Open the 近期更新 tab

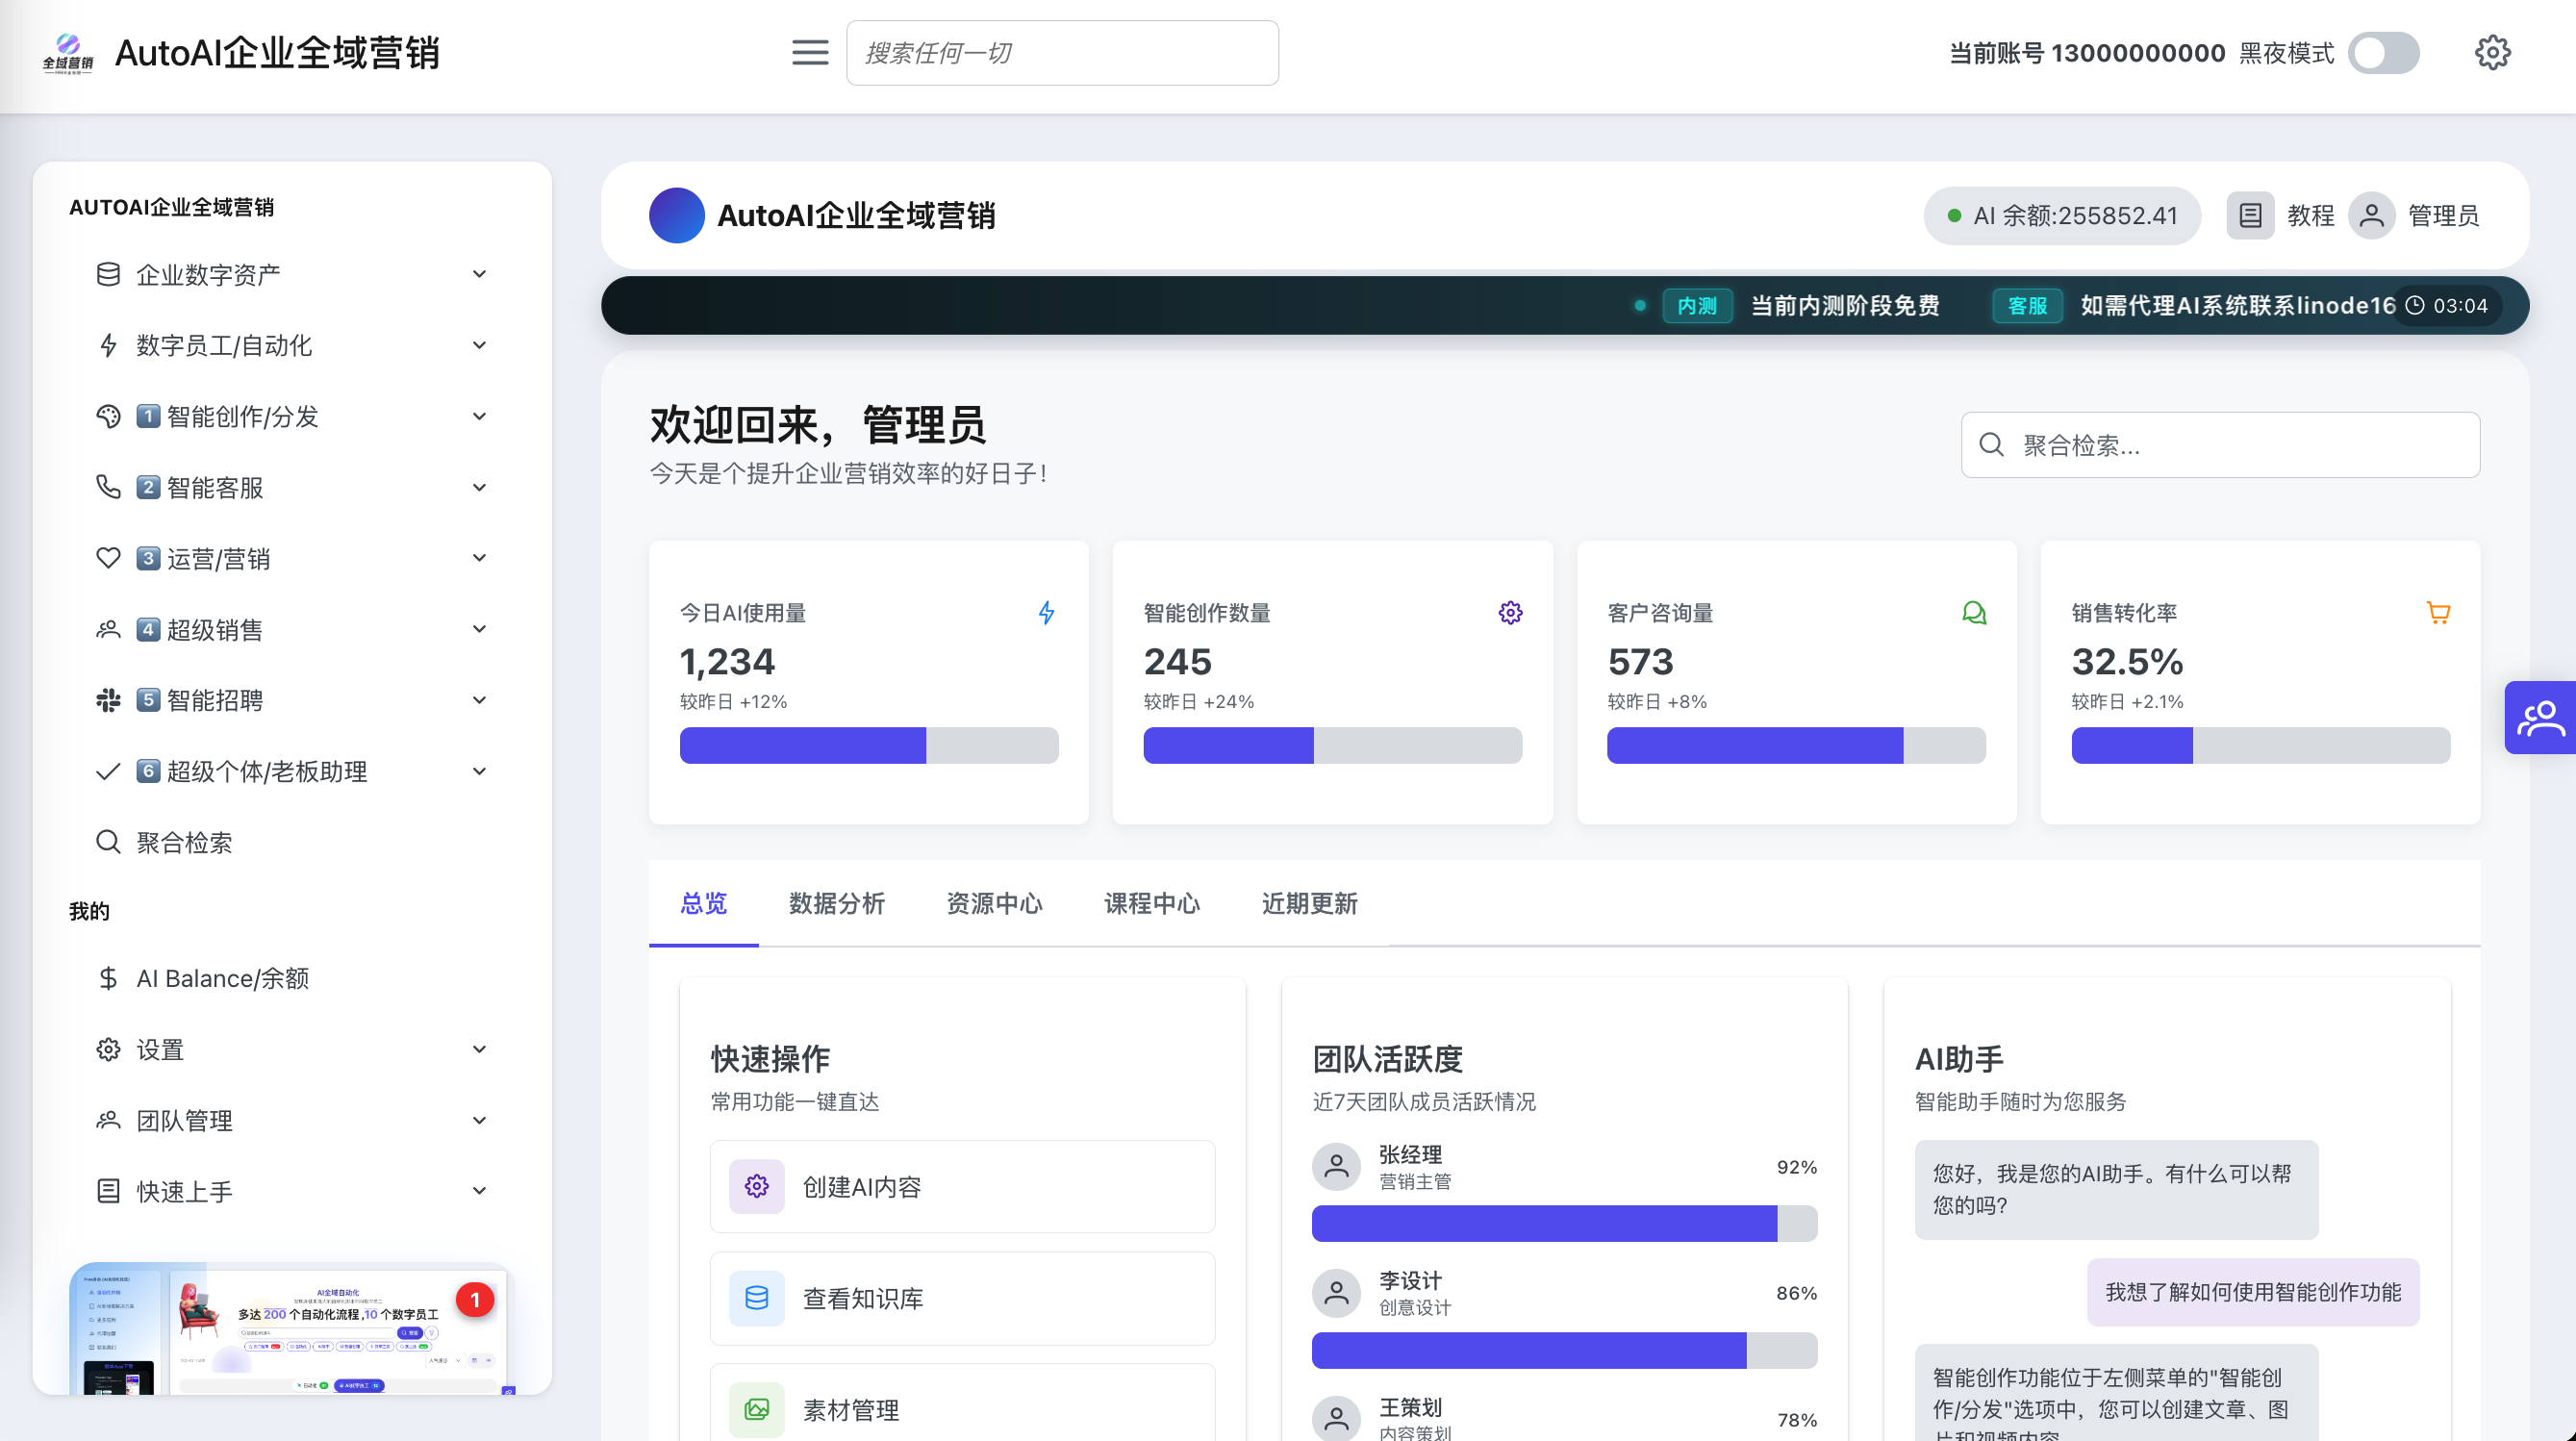[1309, 904]
